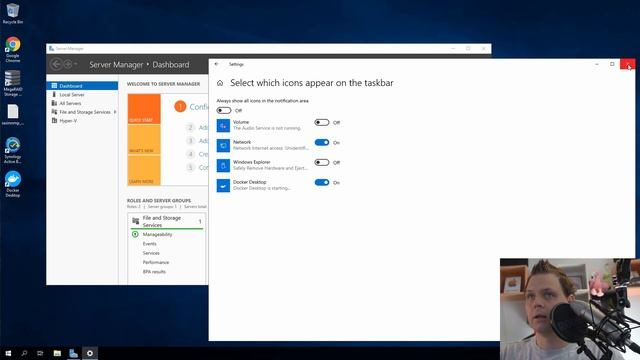Open BPA results link

pyautogui.click(x=154, y=272)
